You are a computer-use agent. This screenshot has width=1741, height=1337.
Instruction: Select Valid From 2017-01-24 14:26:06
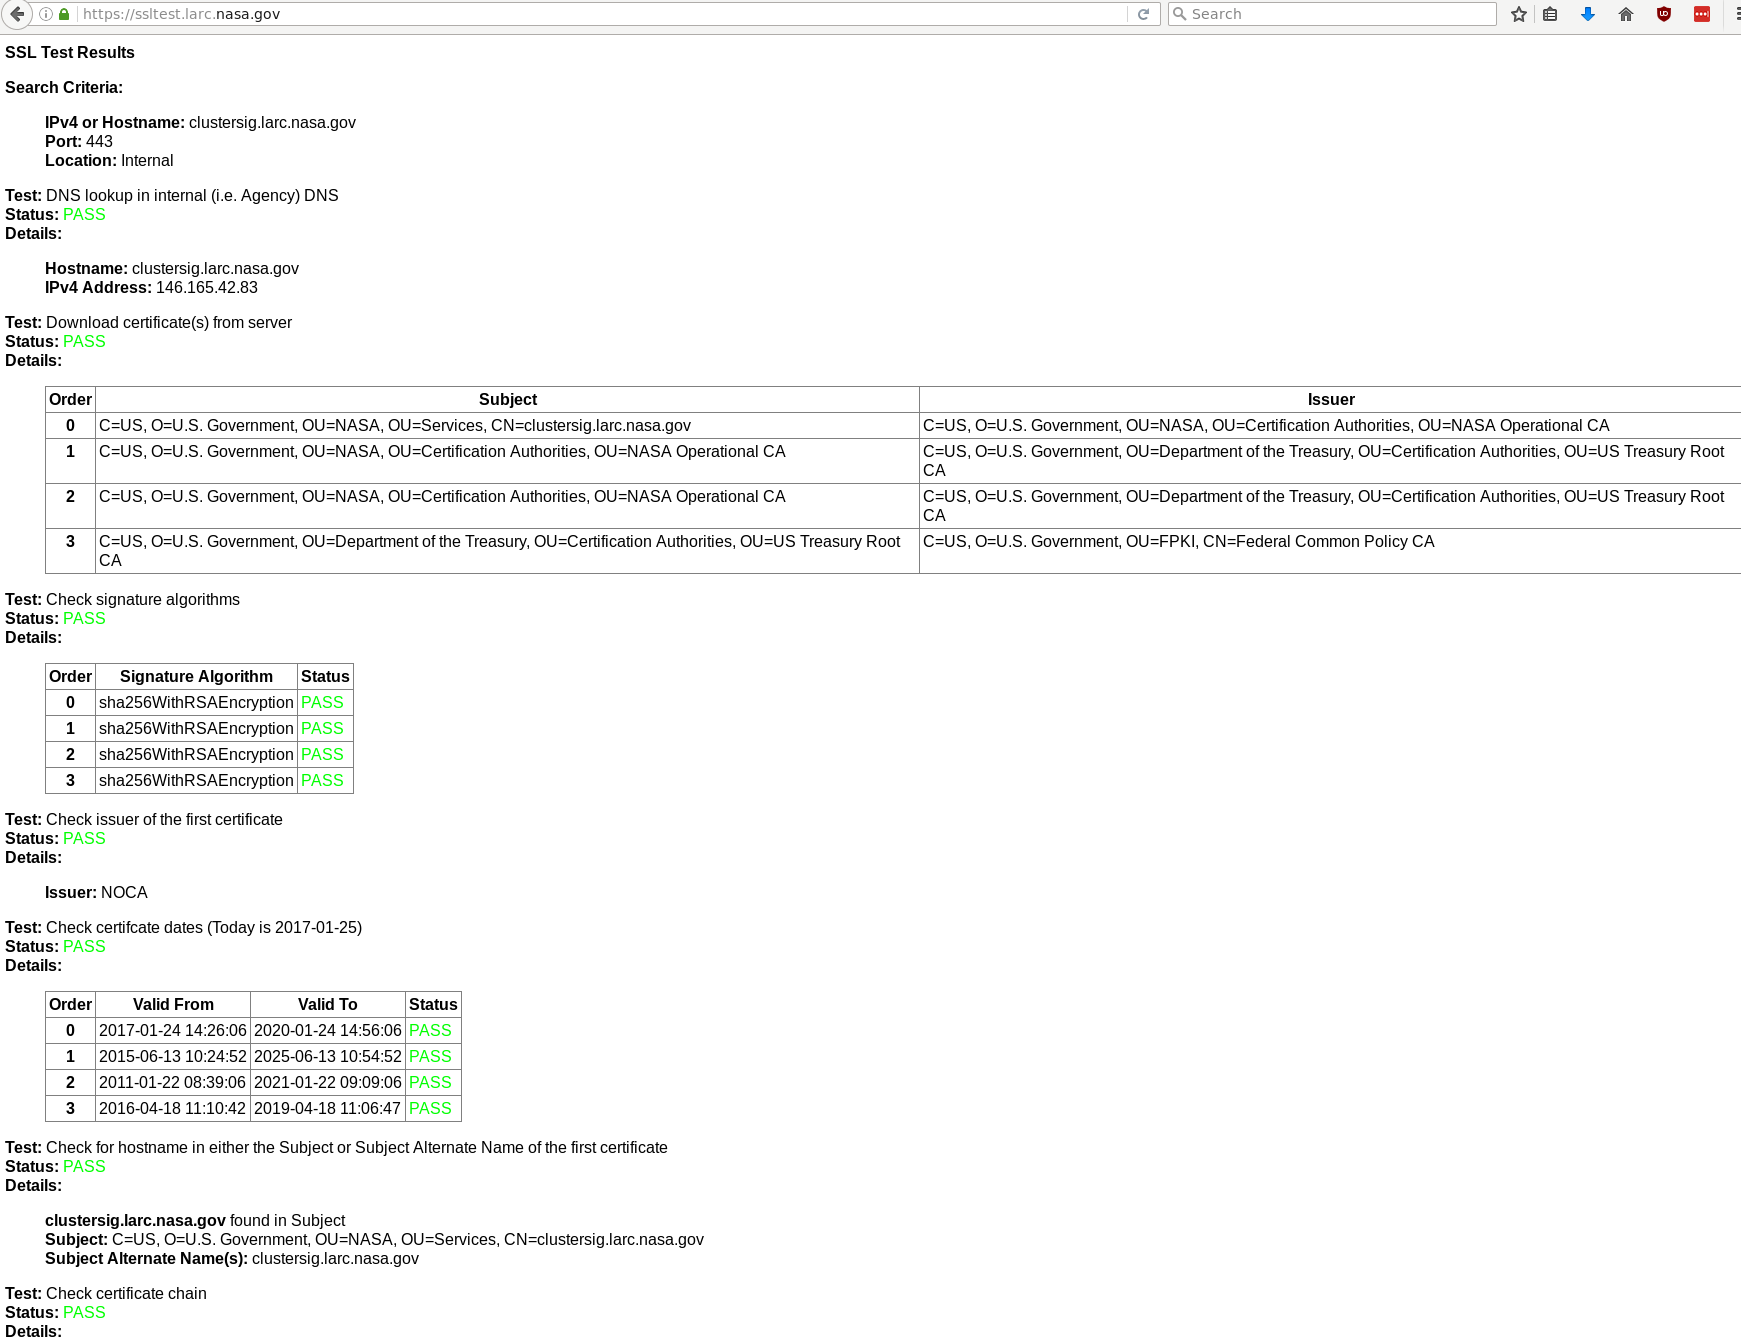pyautogui.click(x=173, y=1030)
